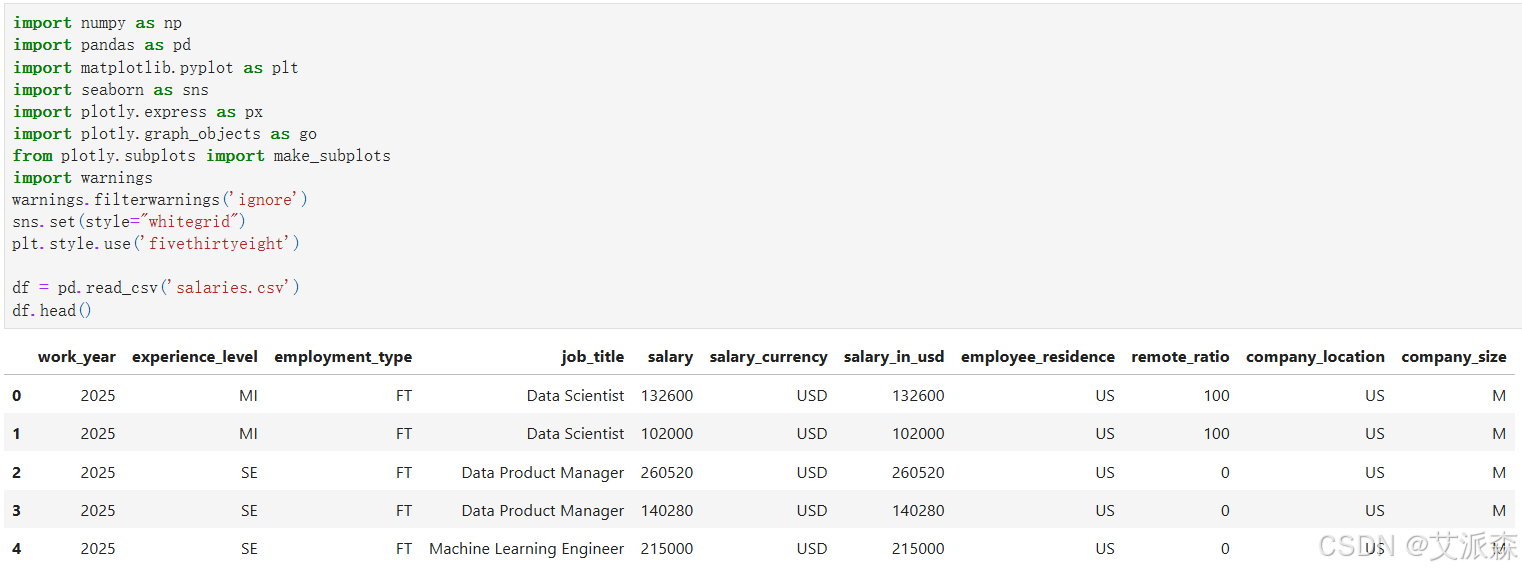
Task: Click company_size 'M' in row 1
Action: 1499,434
